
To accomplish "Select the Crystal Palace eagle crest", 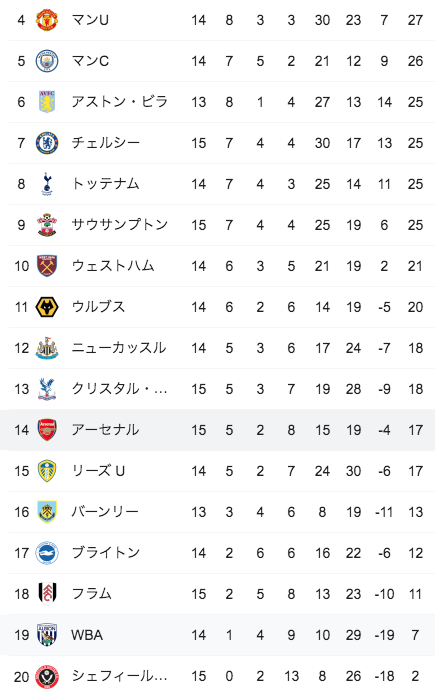I will 47,389.
